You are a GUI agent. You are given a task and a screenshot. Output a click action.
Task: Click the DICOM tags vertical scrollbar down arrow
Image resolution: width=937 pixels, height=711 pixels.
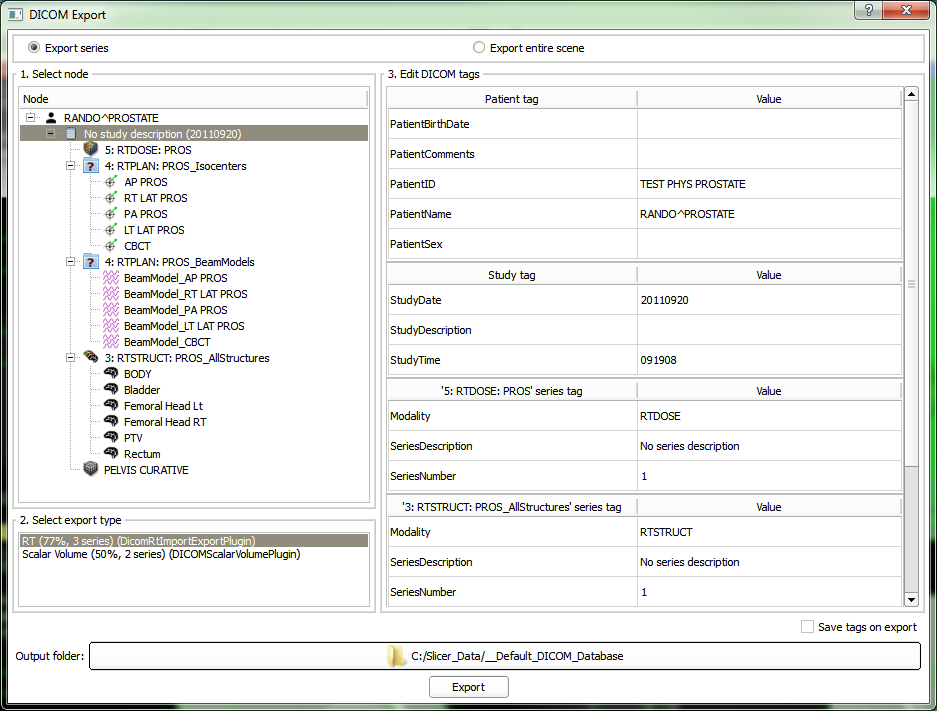tap(911, 599)
